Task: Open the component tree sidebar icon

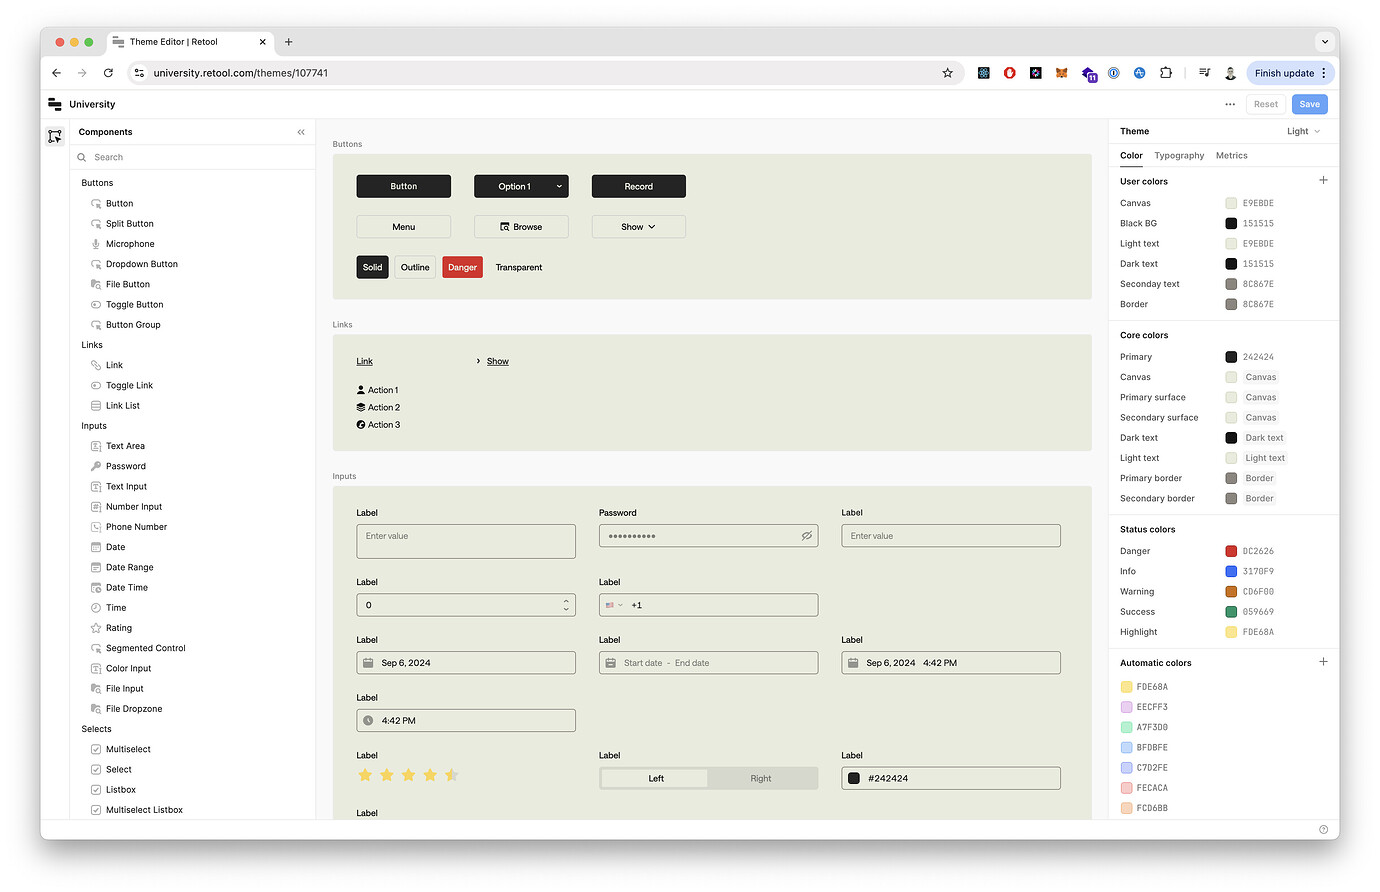Action: click(x=55, y=136)
